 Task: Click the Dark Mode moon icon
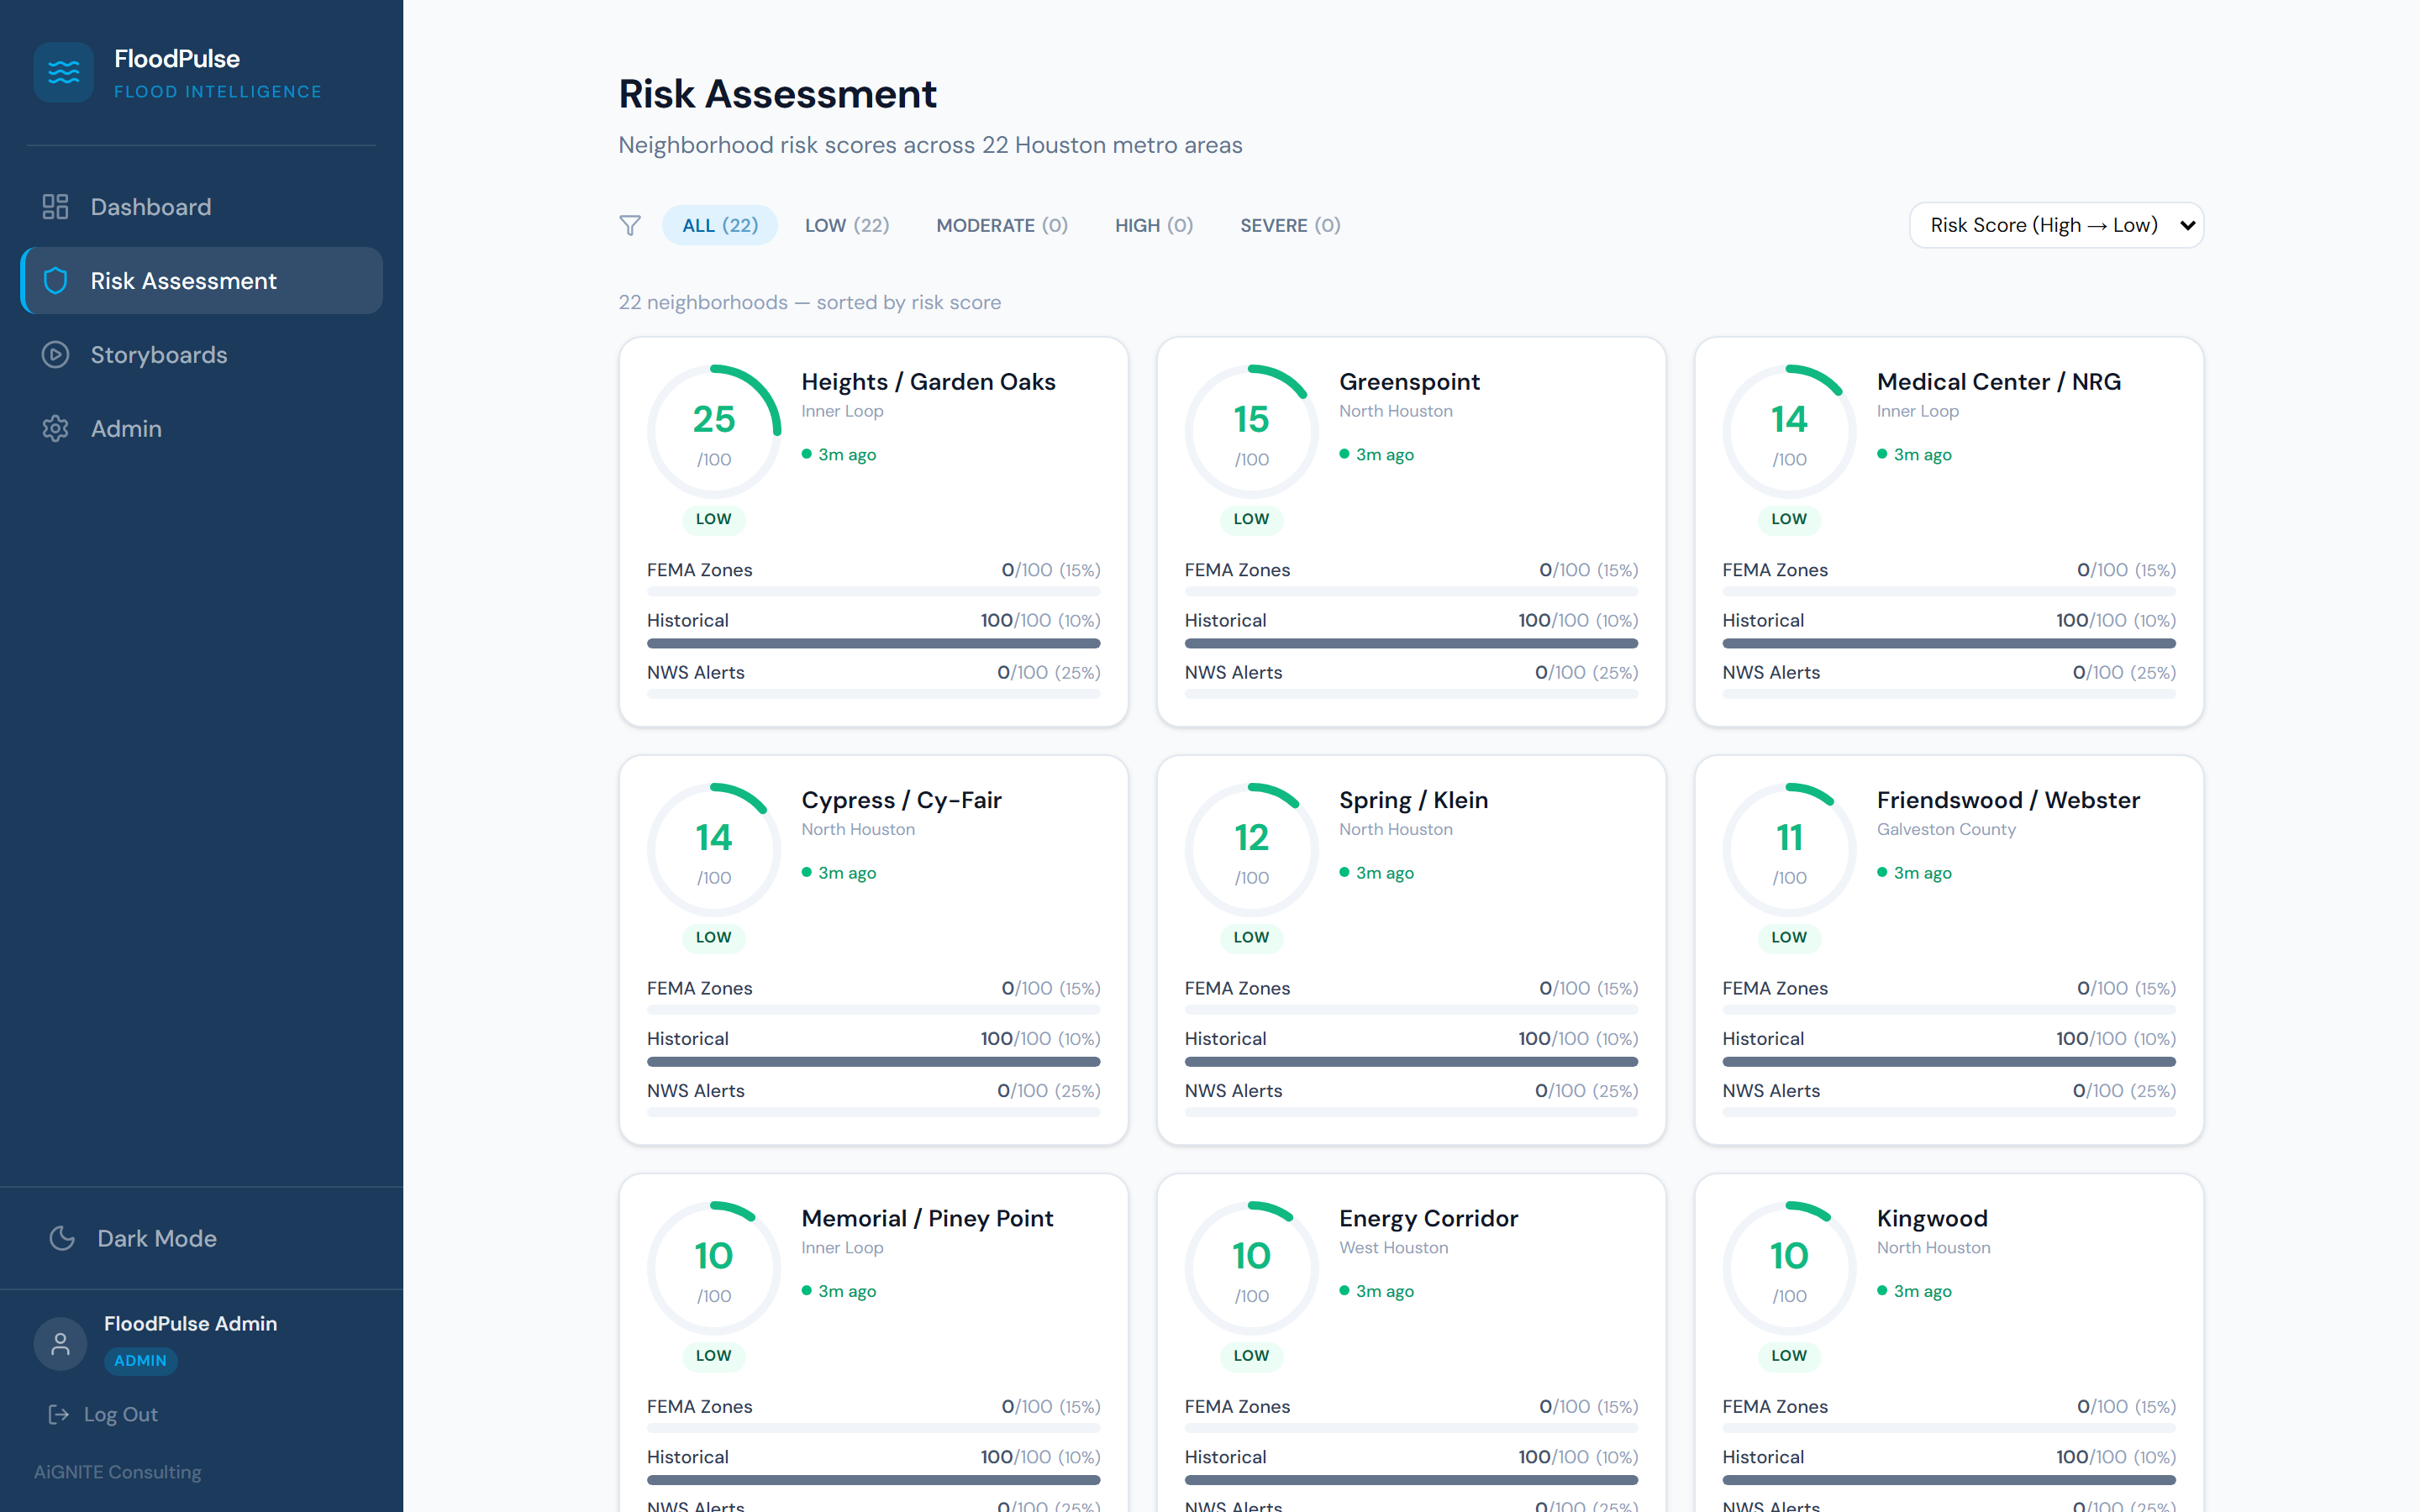62,1238
